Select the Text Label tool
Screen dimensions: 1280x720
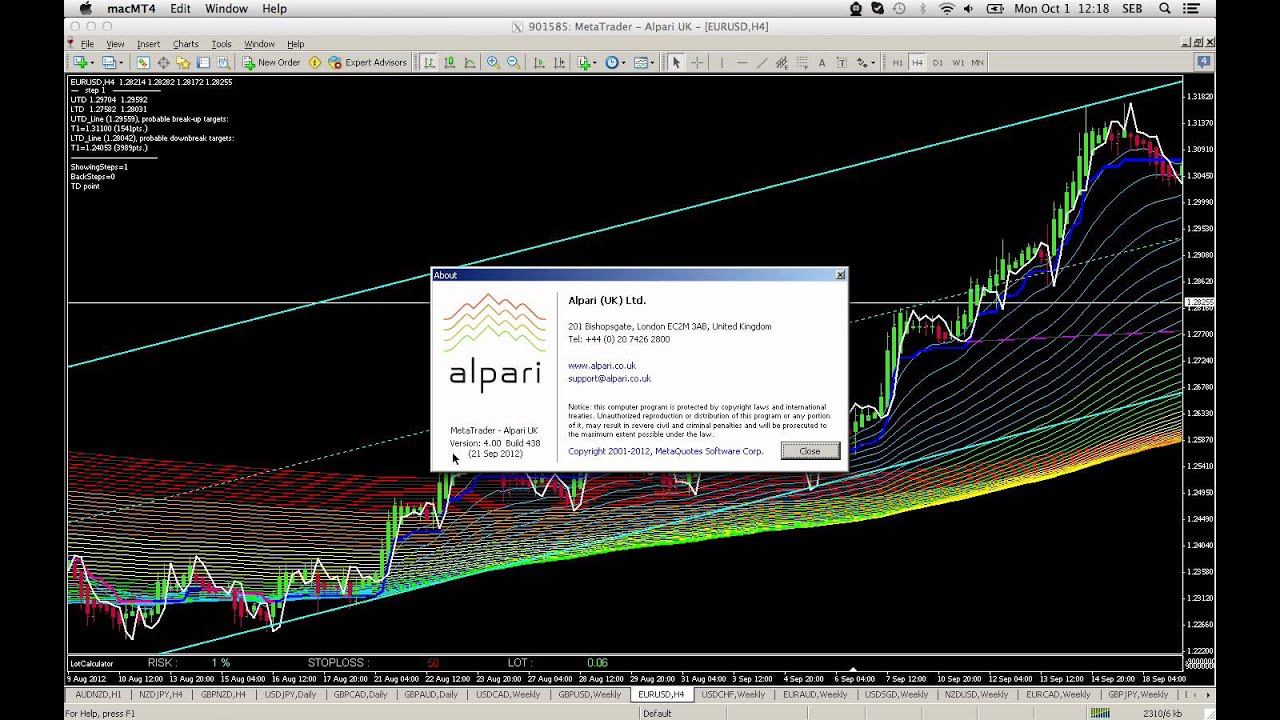(842, 62)
